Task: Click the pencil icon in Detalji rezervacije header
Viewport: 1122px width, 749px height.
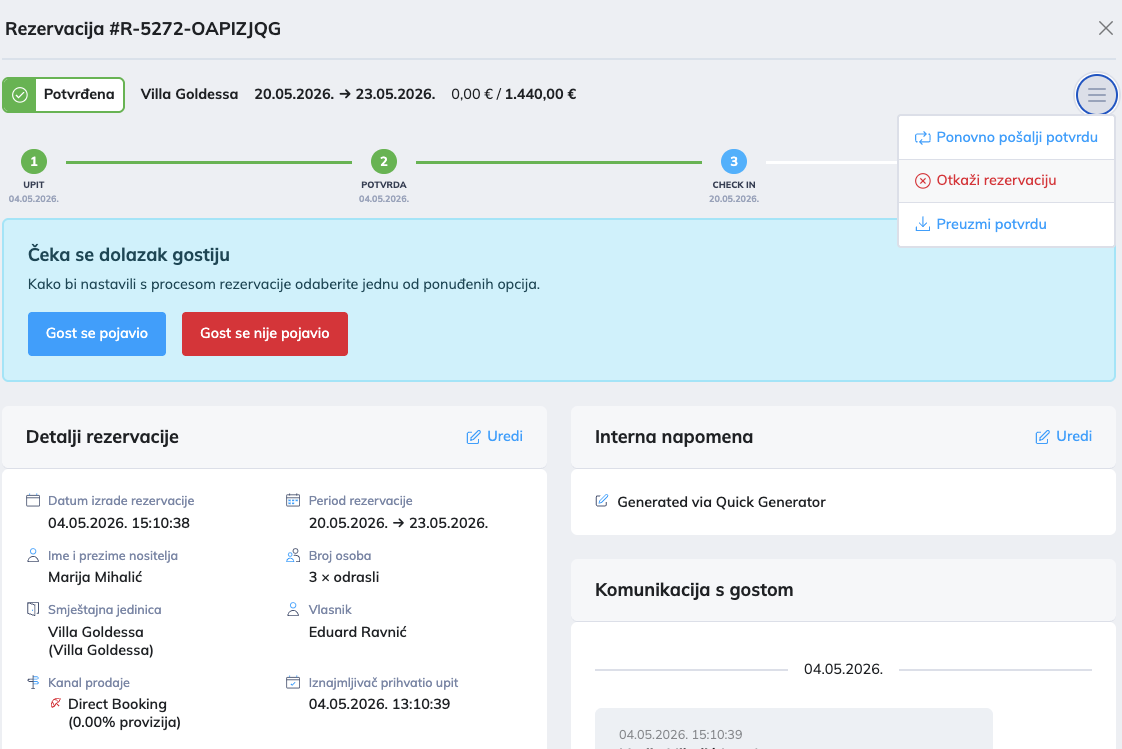Action: [473, 437]
